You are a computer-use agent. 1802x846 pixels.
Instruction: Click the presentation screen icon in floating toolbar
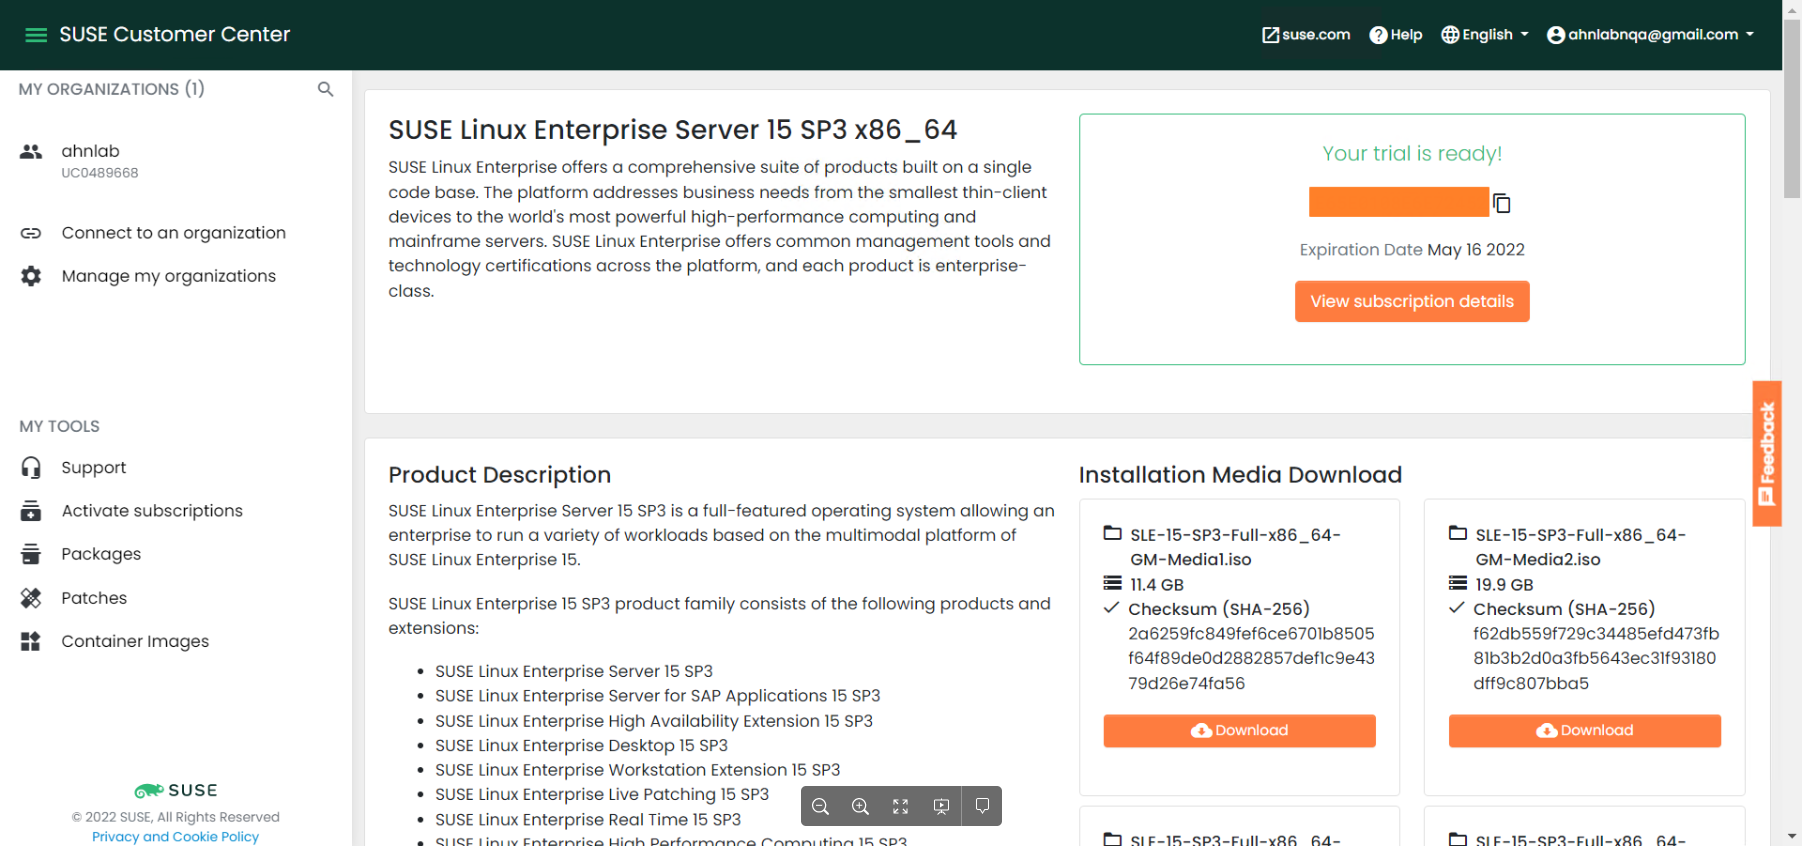coord(941,806)
